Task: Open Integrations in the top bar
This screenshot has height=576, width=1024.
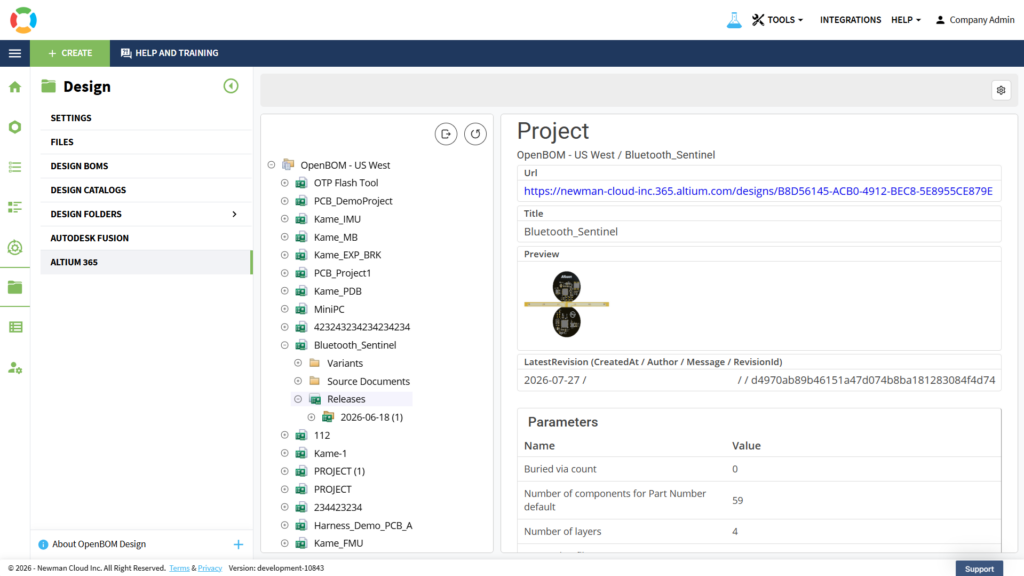Action: (850, 20)
